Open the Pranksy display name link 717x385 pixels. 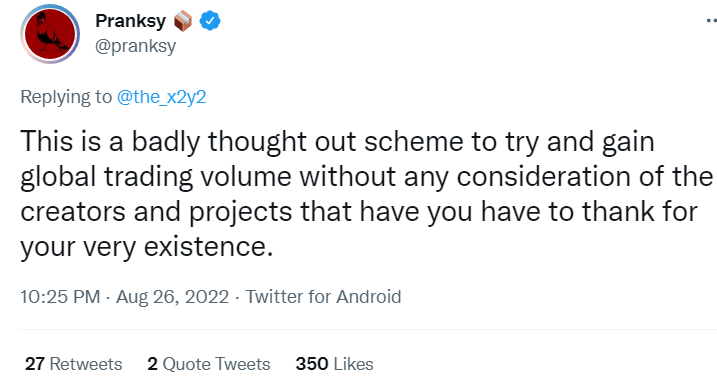coord(130,21)
